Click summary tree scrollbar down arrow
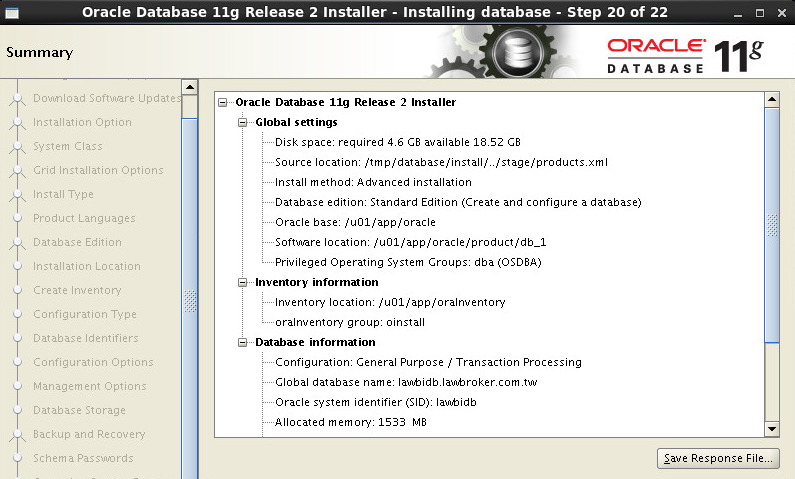 pos(772,429)
